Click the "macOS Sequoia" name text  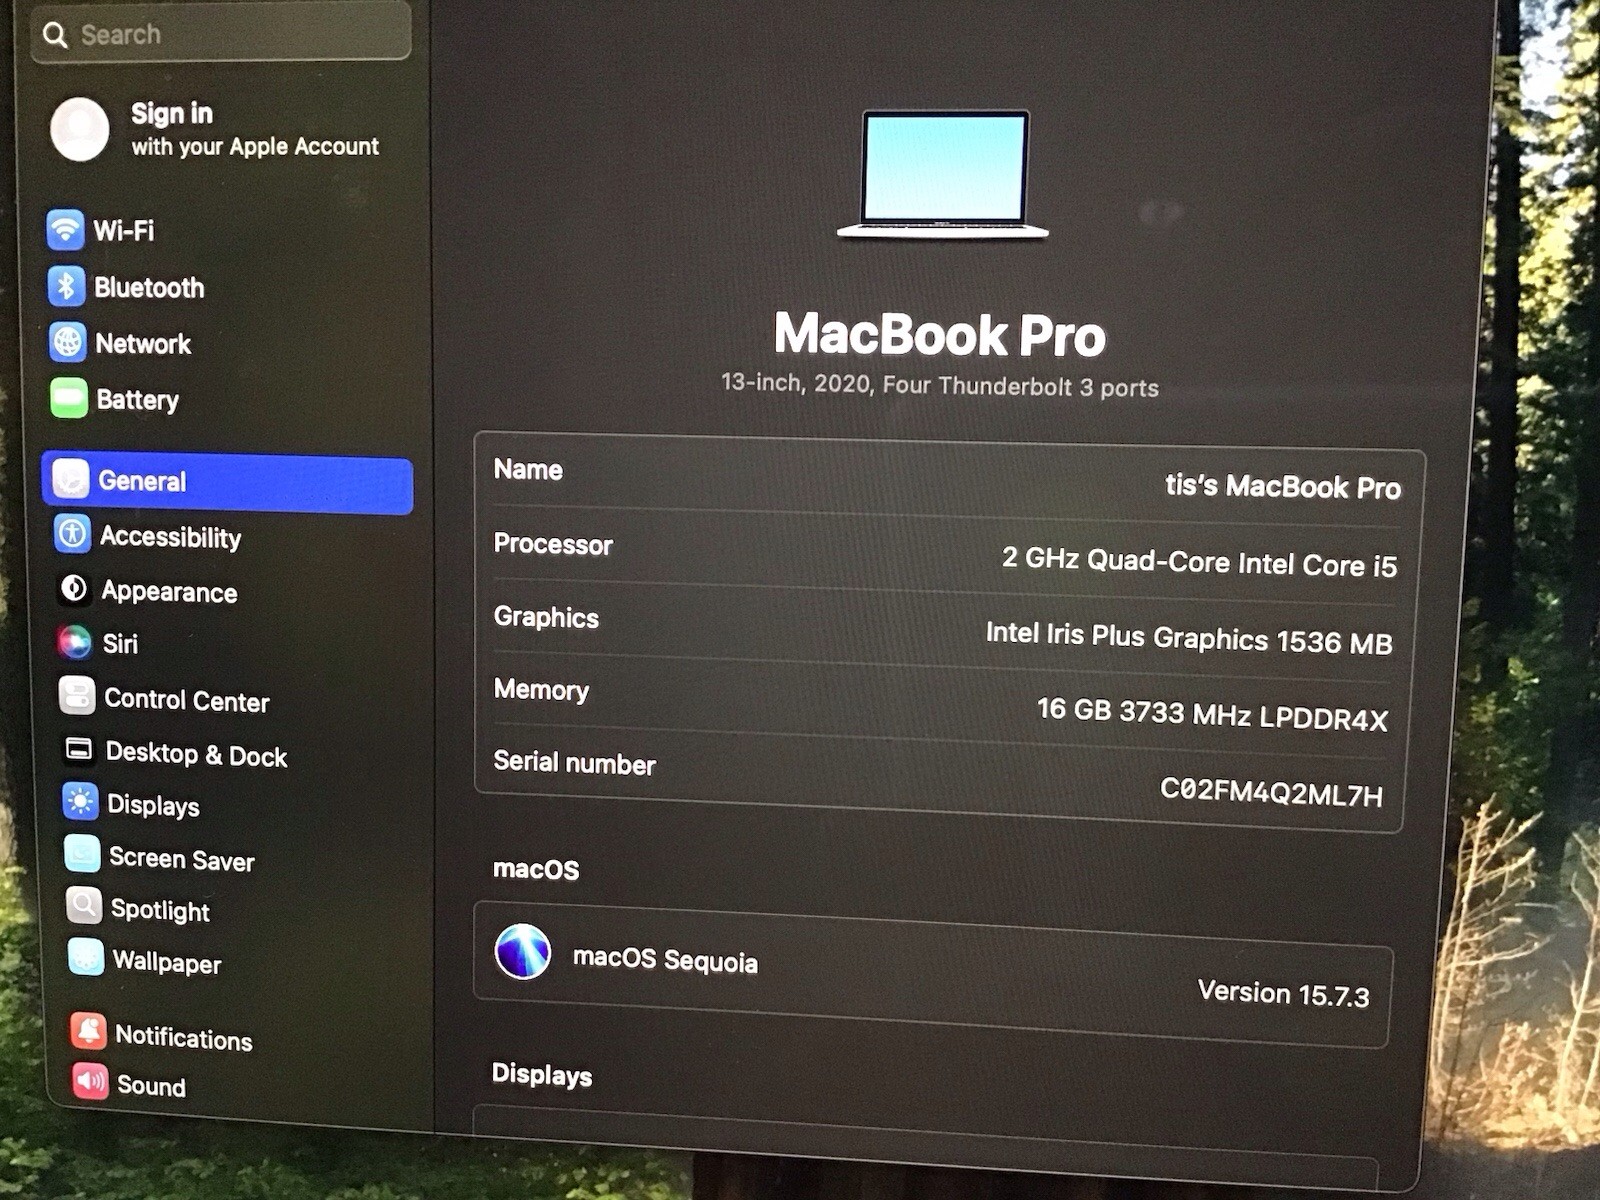(665, 960)
